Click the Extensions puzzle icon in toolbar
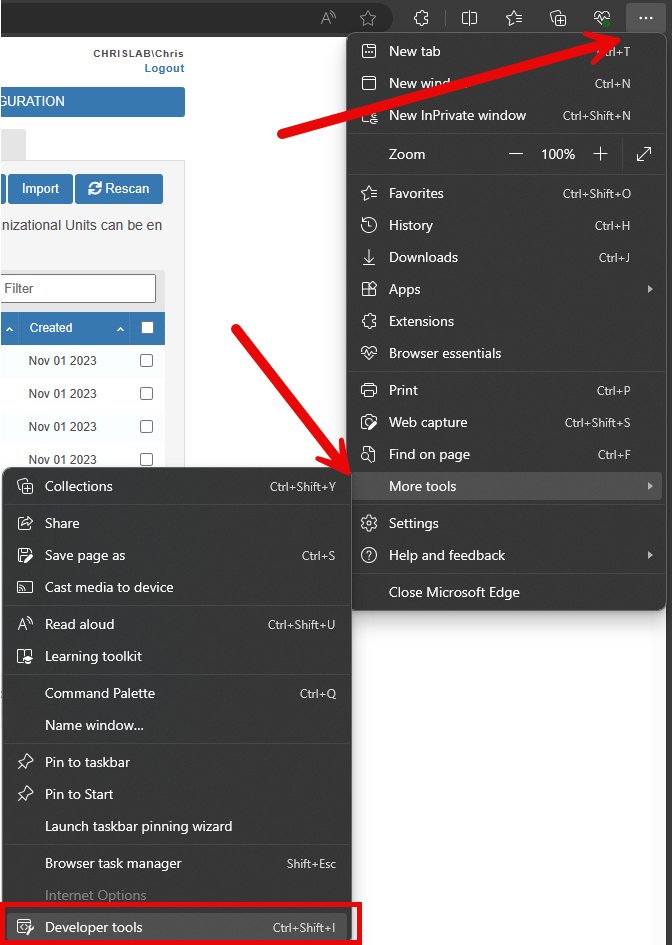Viewport: 672px width, 945px height. [421, 18]
